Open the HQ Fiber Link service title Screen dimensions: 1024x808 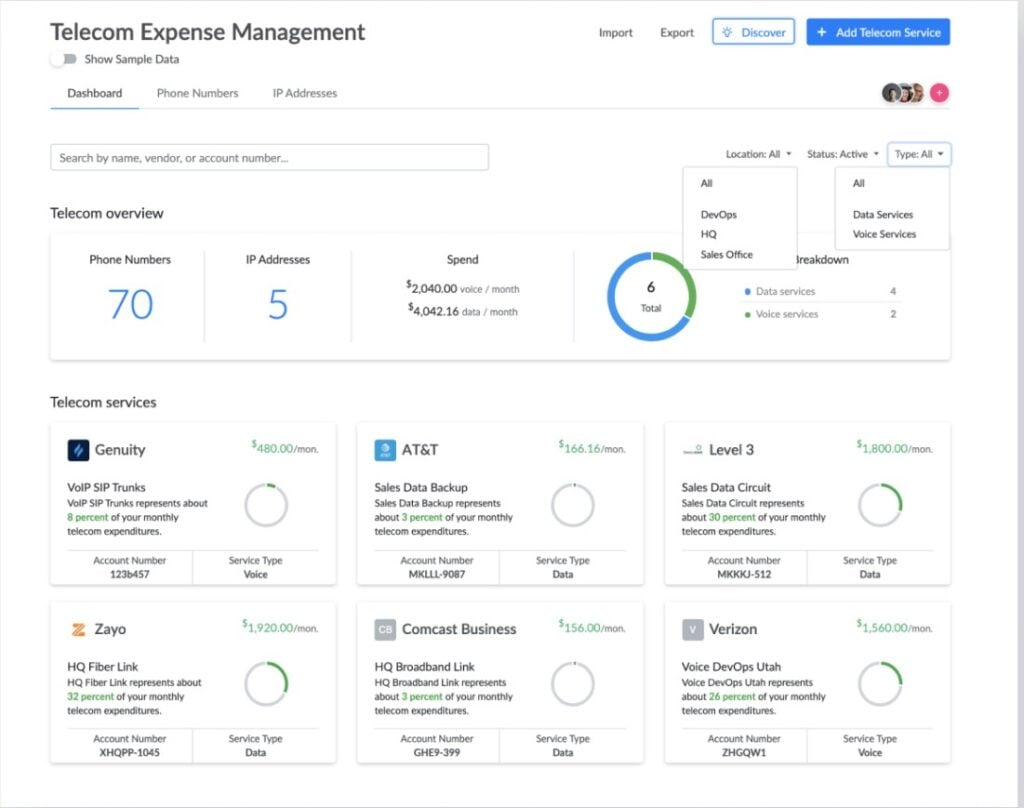[103, 666]
